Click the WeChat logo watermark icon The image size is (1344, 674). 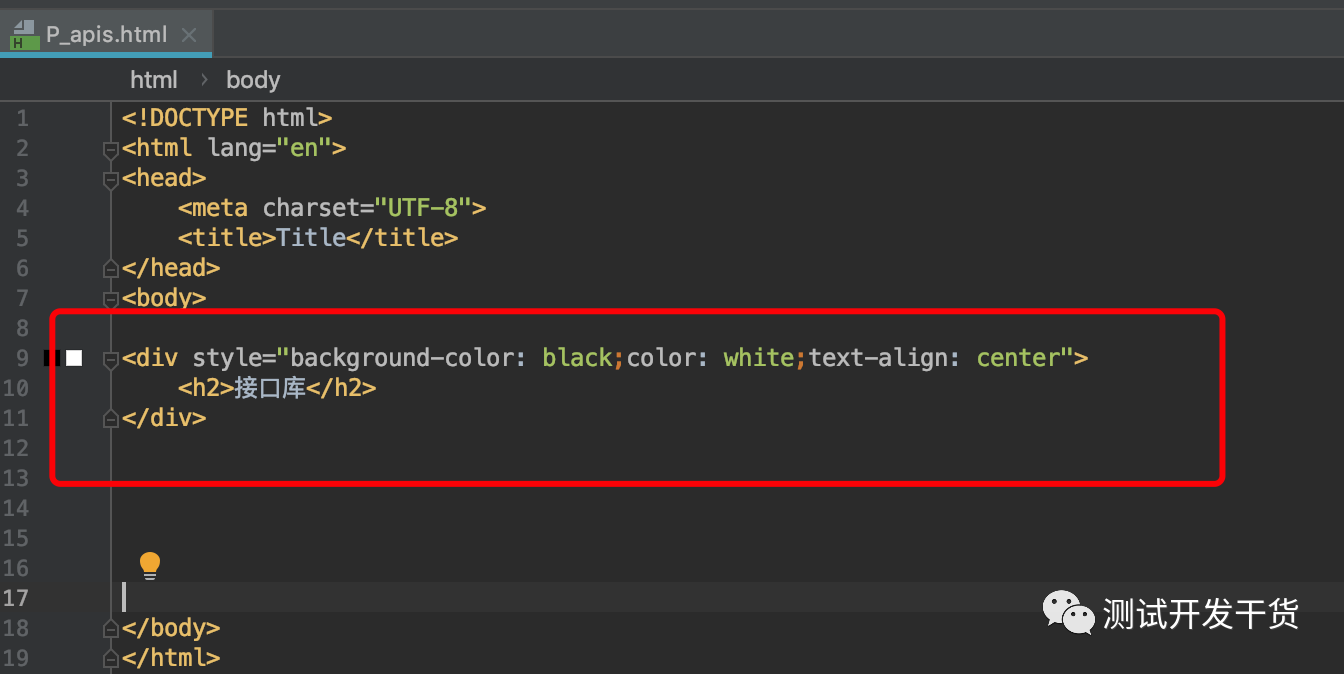[x=1068, y=612]
